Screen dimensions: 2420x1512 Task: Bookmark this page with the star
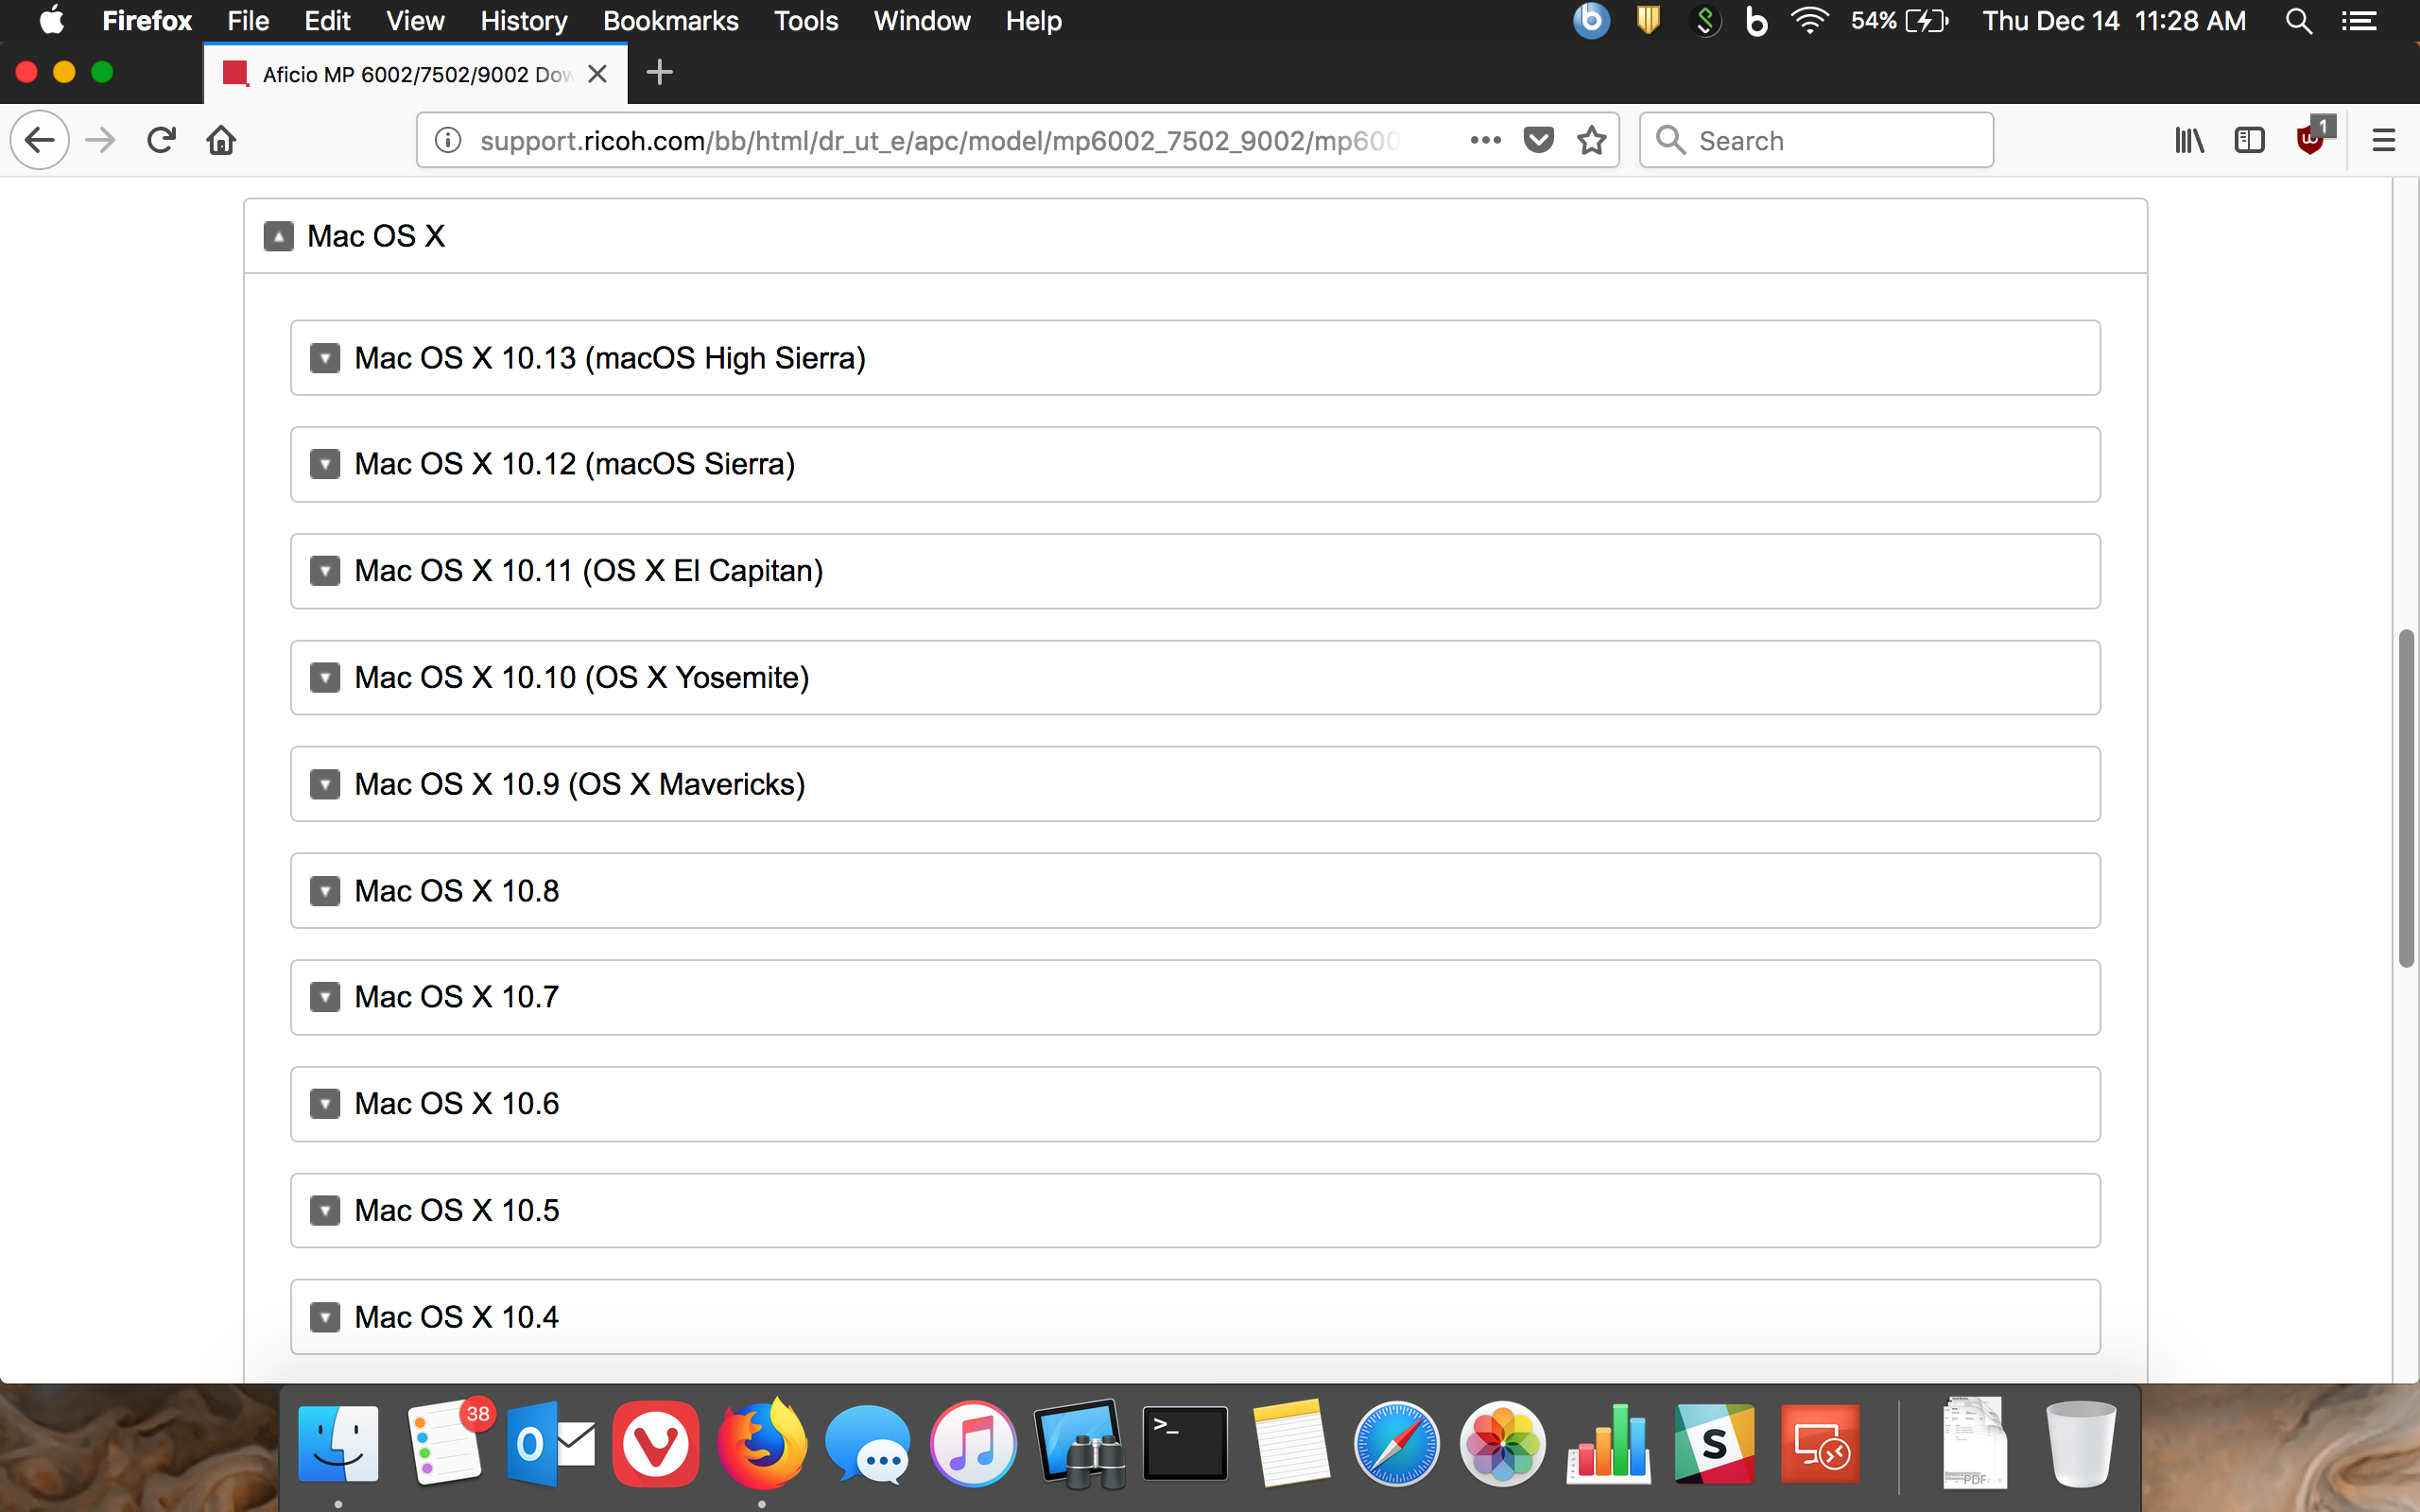[x=1591, y=140]
